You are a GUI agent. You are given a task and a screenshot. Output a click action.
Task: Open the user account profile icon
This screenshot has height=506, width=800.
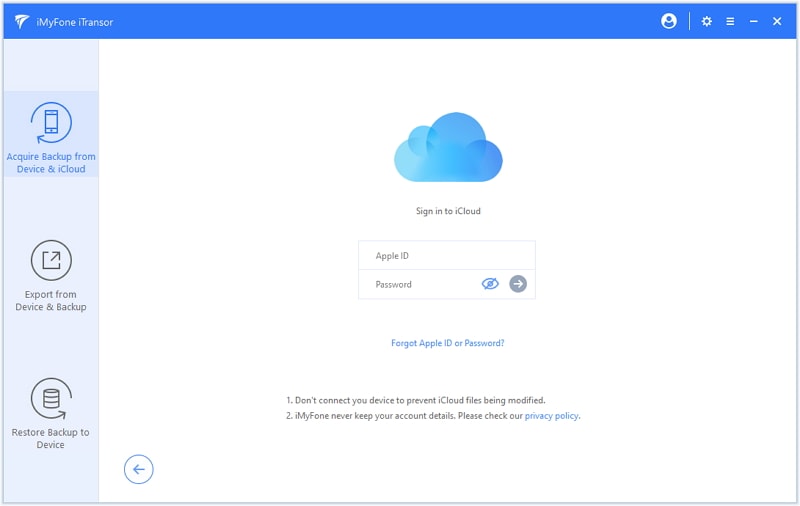[x=668, y=21]
